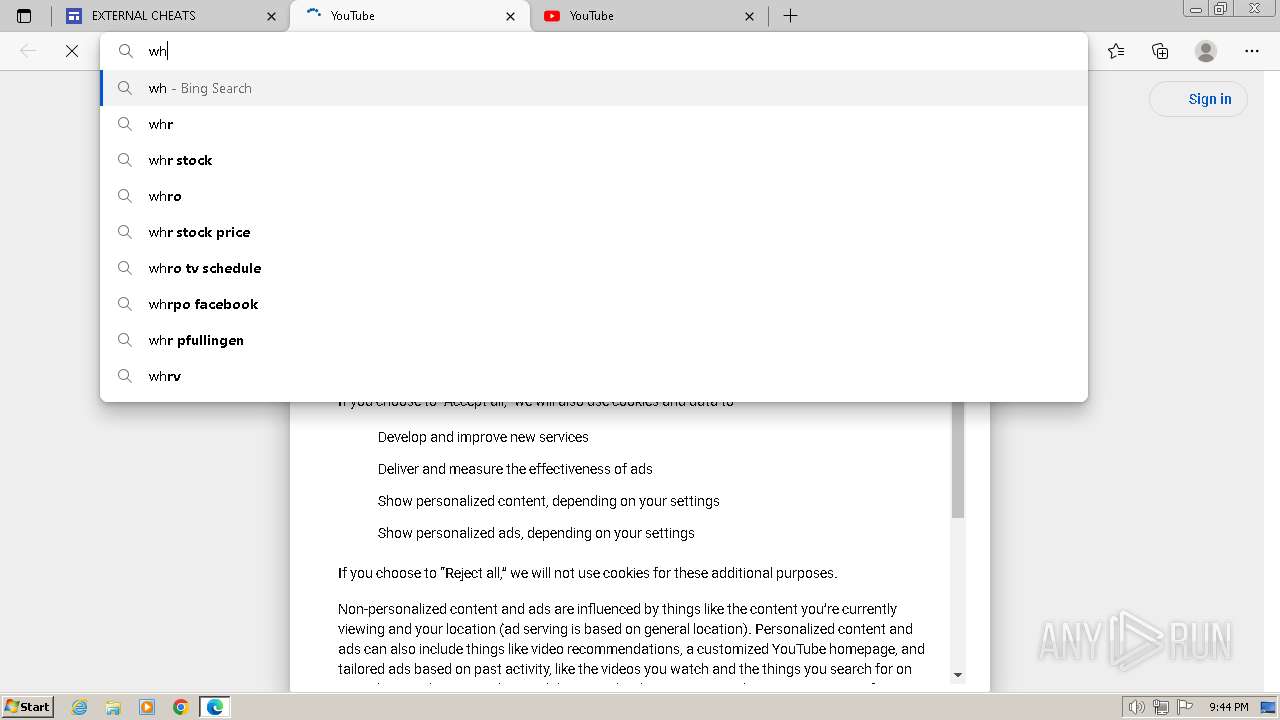This screenshot has width=1280, height=720.
Task: Pick the 'whr stock price' suggestion
Action: coord(594,232)
